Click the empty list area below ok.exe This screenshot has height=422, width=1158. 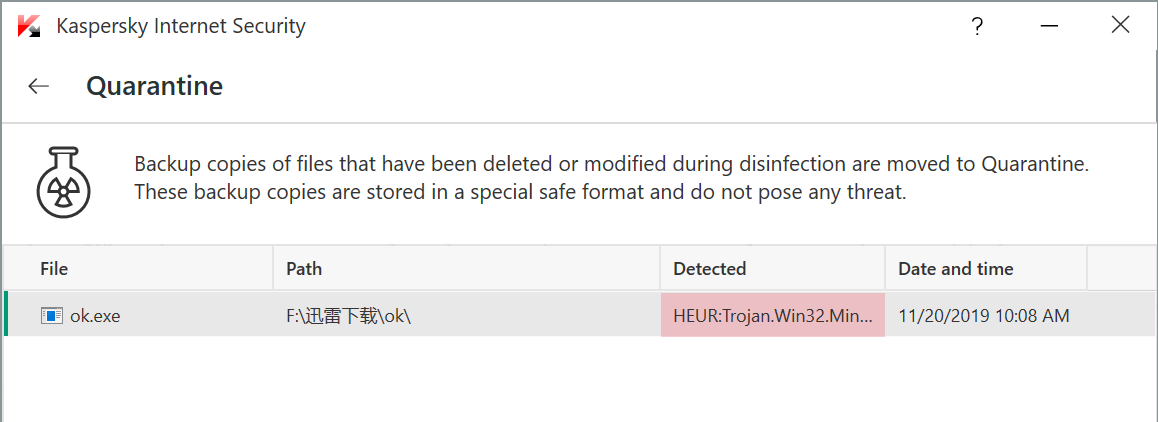pos(580,378)
